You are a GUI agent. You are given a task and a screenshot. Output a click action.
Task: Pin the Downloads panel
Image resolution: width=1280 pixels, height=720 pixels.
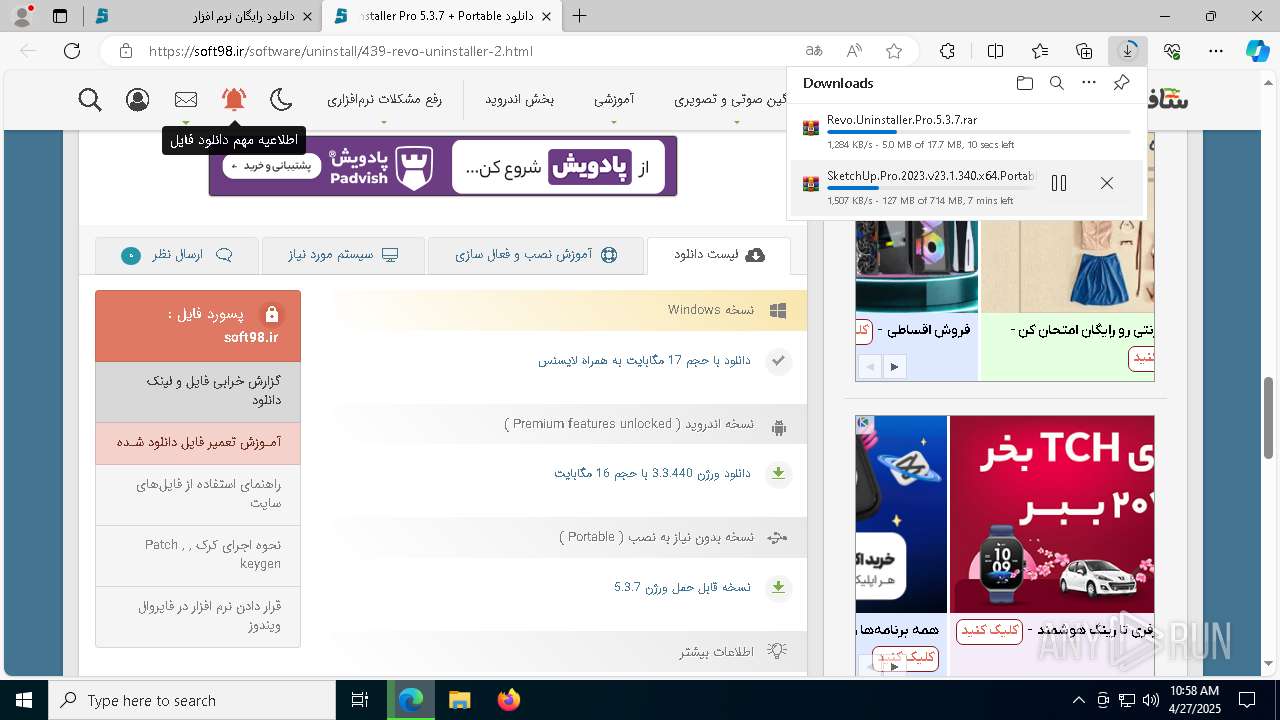click(x=1122, y=83)
